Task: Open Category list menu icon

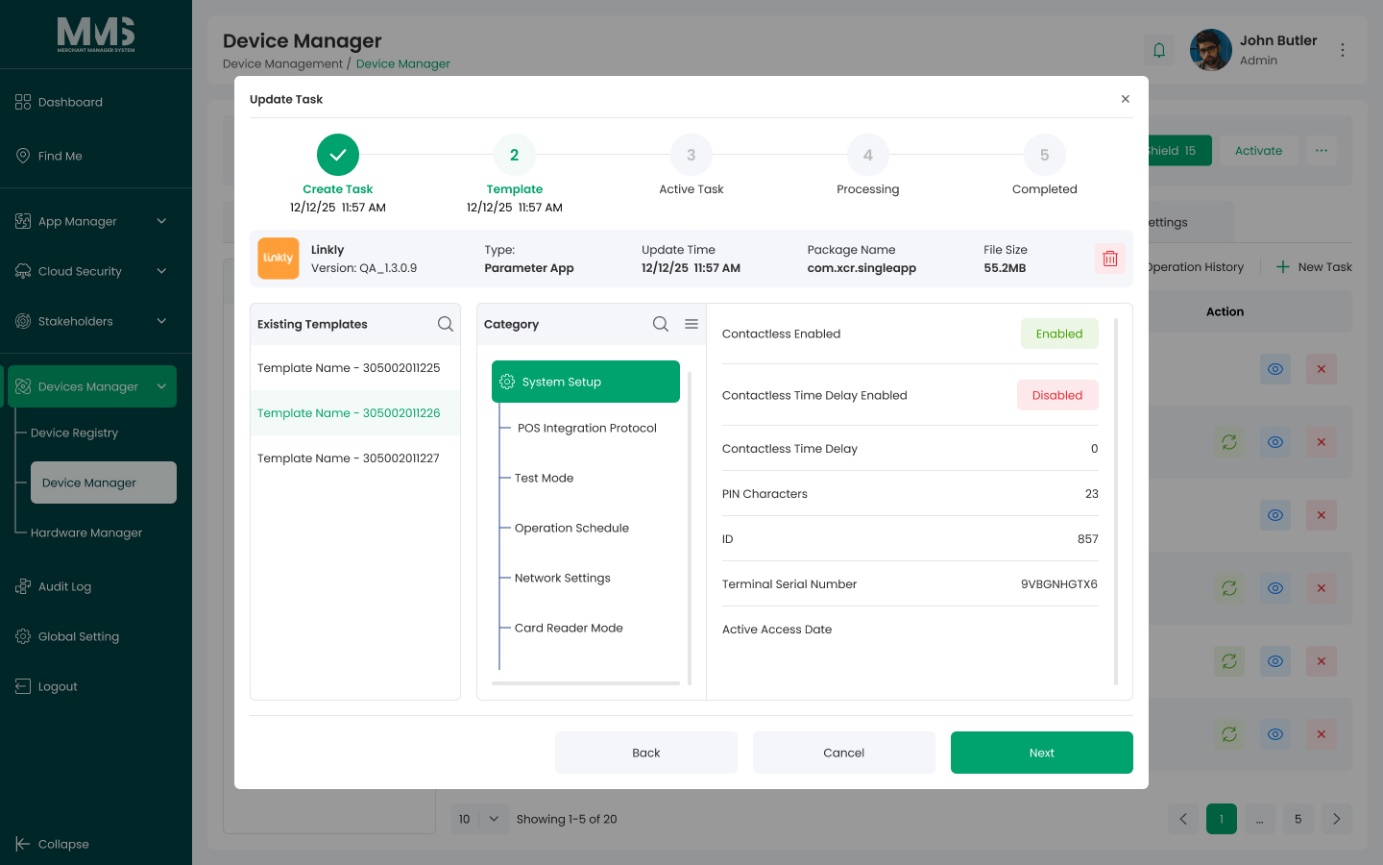Action: (691, 324)
